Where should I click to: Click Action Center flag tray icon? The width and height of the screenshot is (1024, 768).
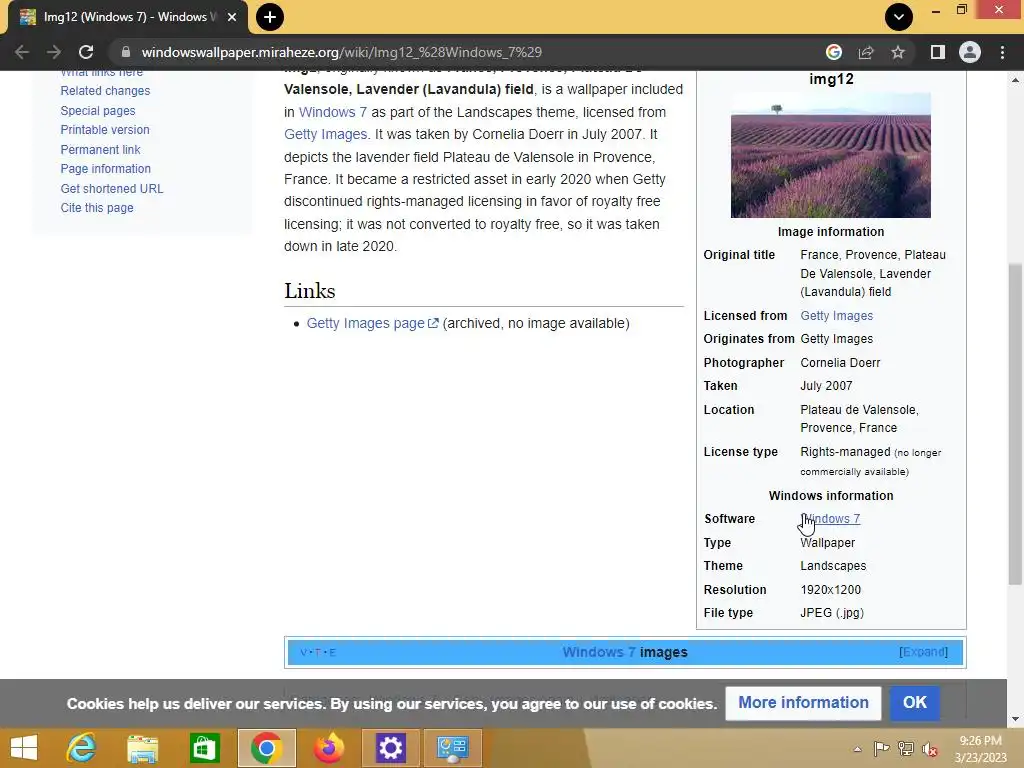[882, 749]
